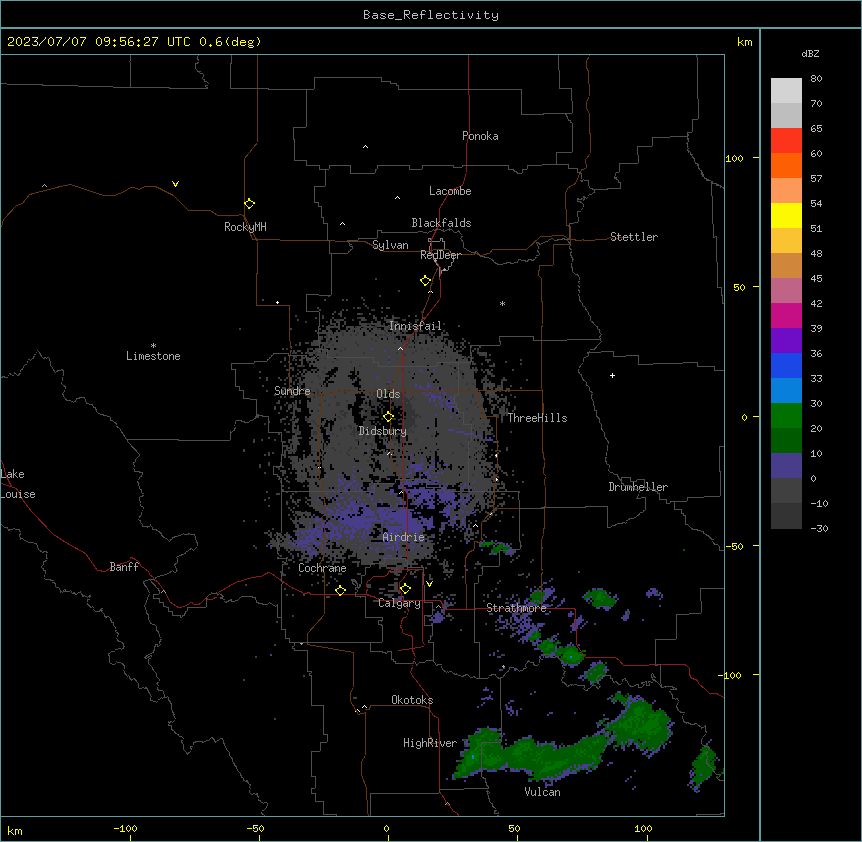Click the -100 tick on bottom axis
Screen dimensions: 862x842
[125, 828]
